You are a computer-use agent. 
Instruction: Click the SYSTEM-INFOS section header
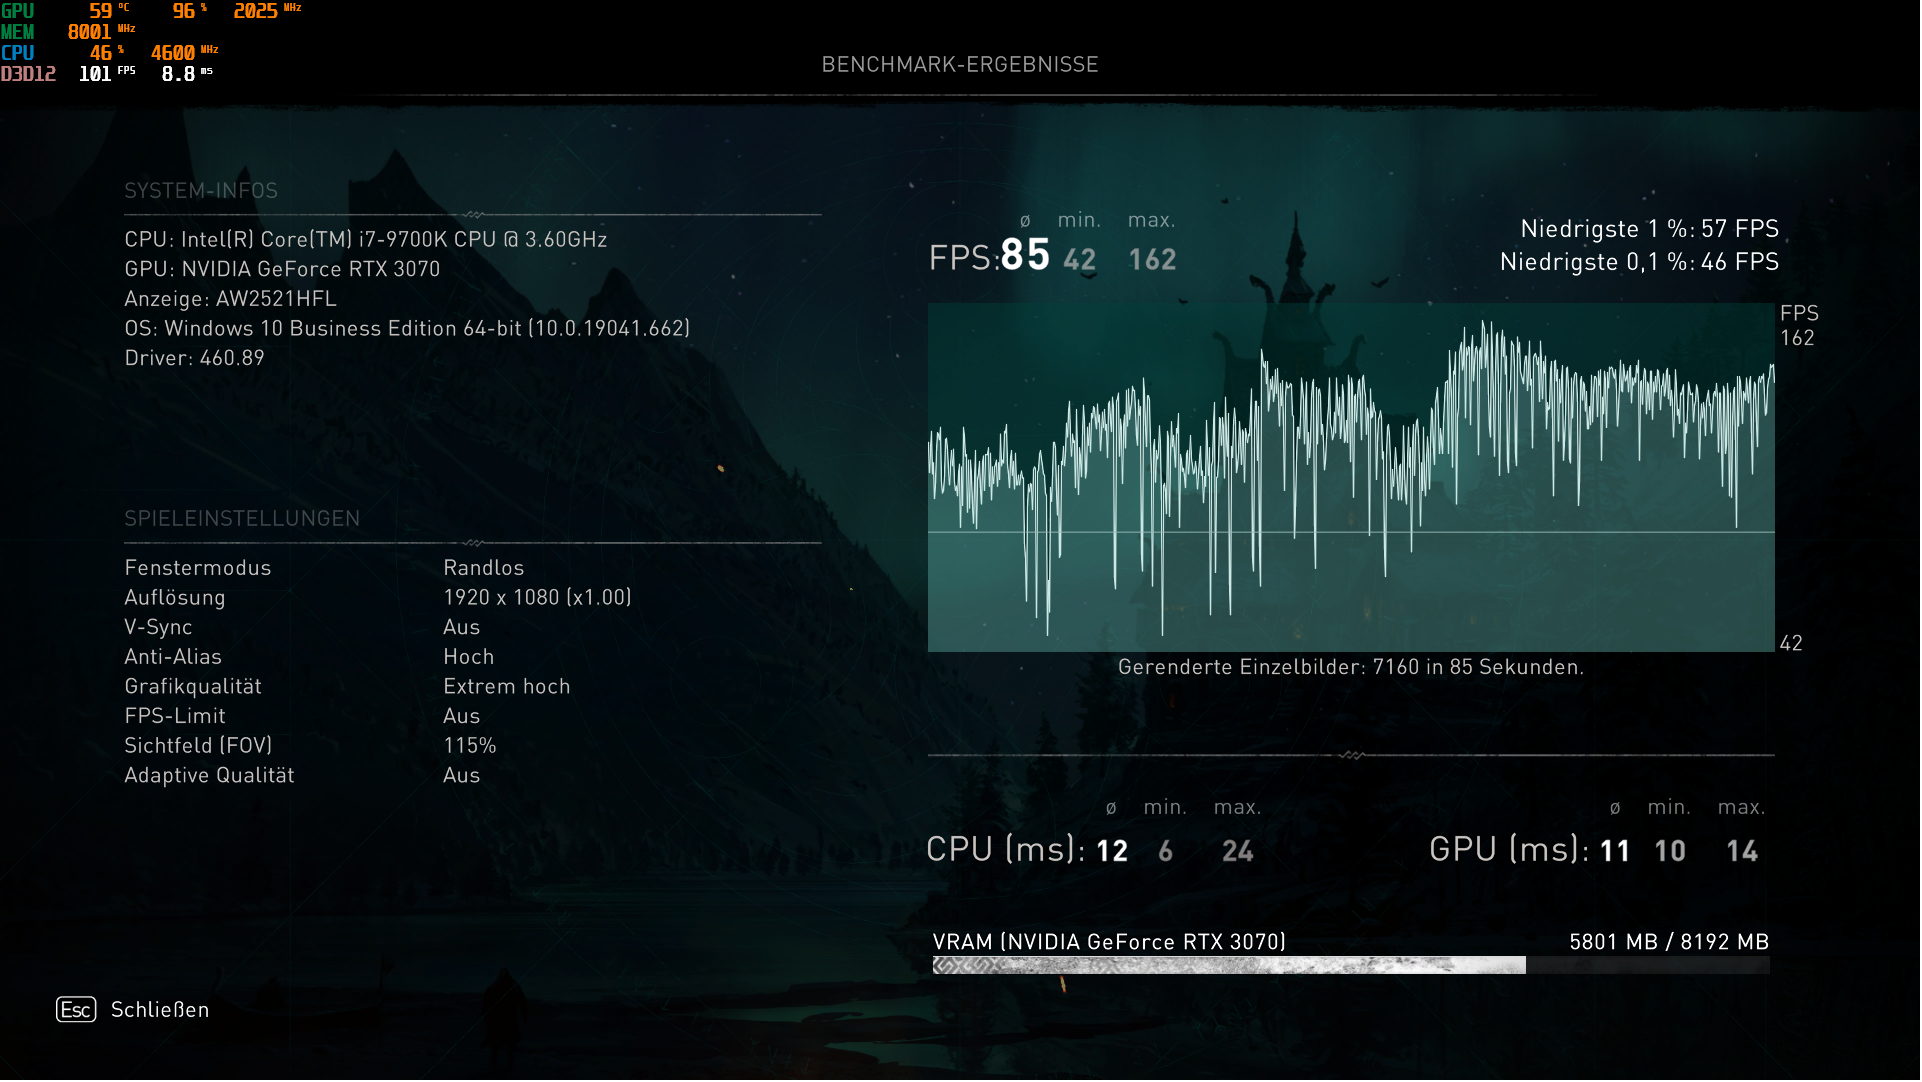click(201, 191)
